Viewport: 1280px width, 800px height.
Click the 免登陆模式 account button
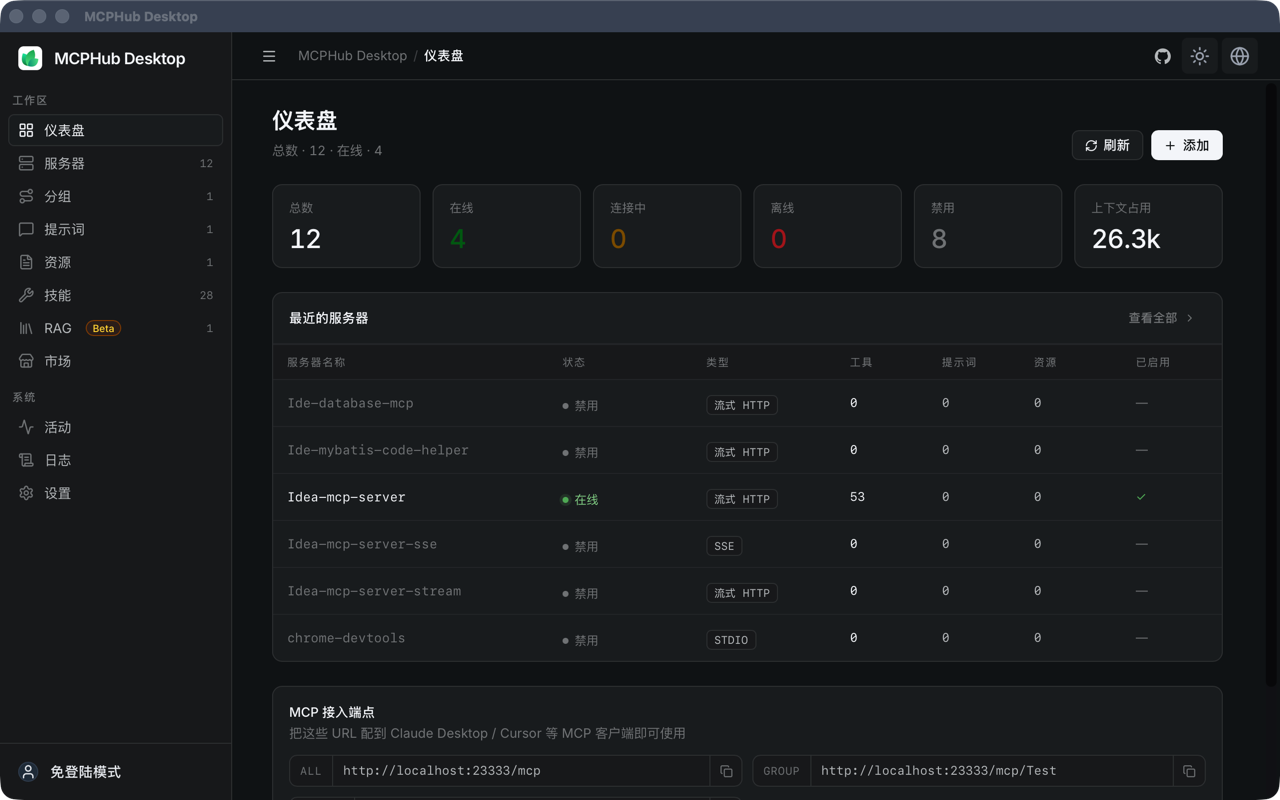point(116,772)
